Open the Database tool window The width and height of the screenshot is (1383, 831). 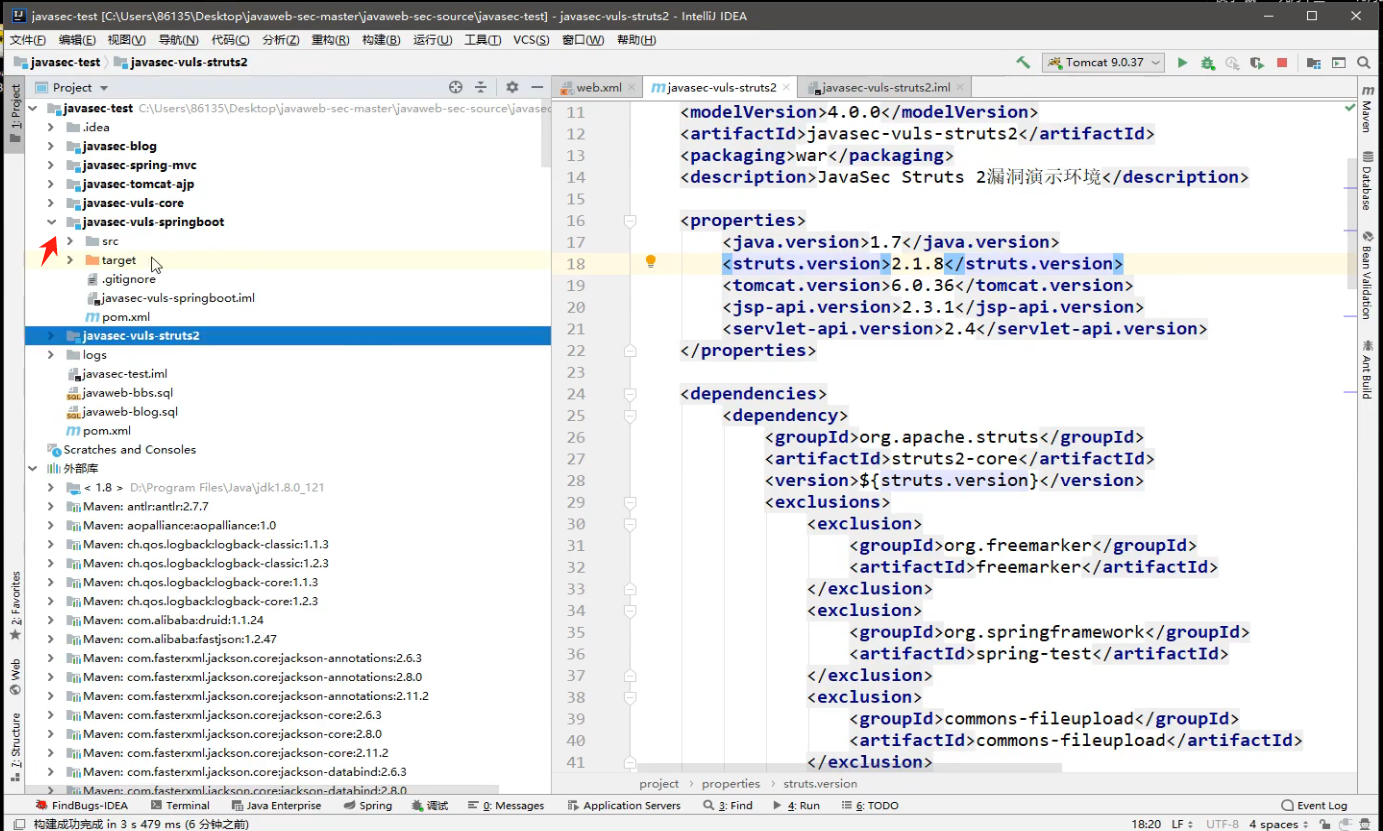1367,181
